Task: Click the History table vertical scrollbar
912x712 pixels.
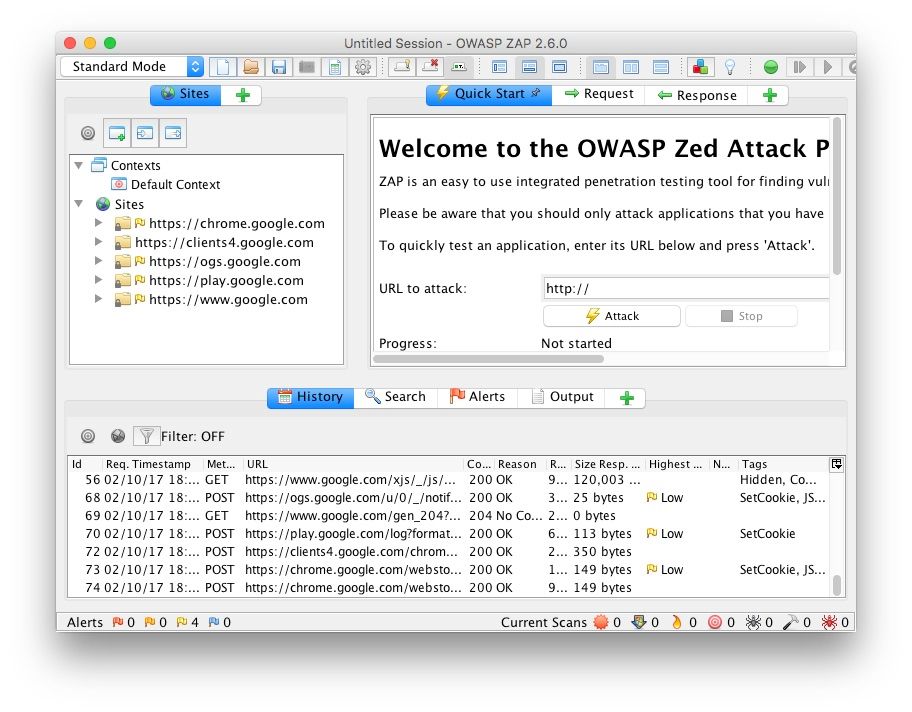Action: (x=837, y=585)
